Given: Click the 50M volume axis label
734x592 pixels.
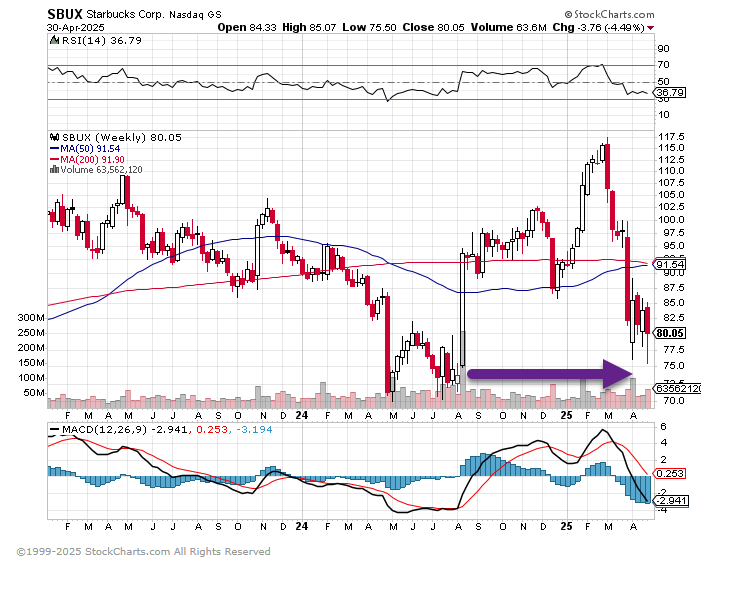Looking at the screenshot, I should (x=34, y=393).
